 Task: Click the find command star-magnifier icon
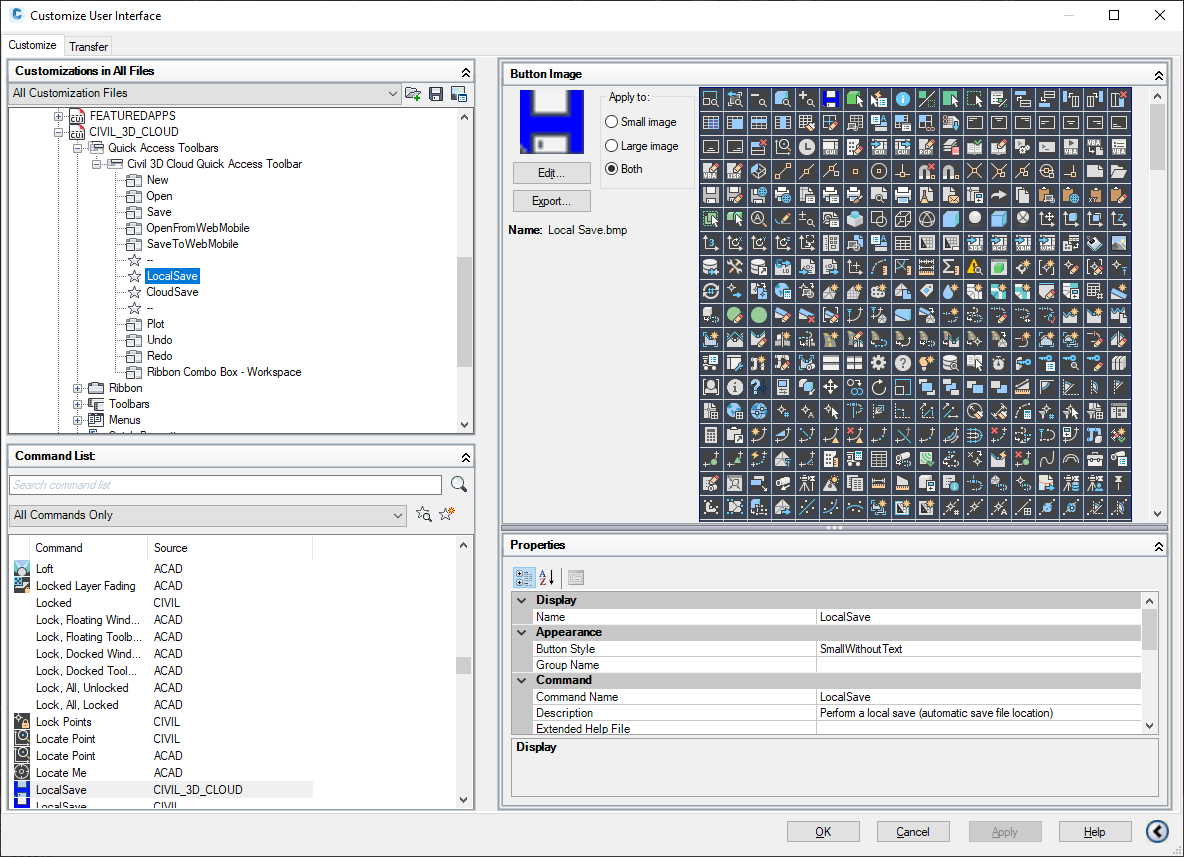pyautogui.click(x=424, y=515)
